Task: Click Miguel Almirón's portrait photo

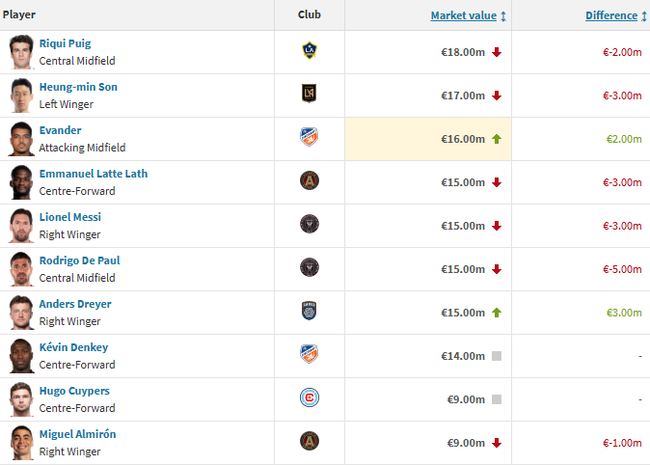Action: click(x=20, y=442)
